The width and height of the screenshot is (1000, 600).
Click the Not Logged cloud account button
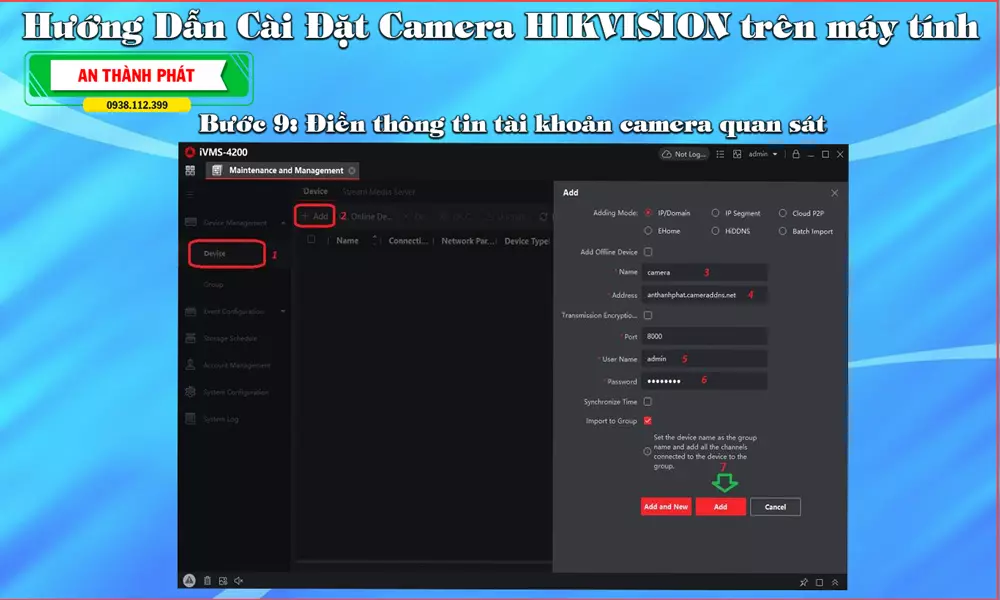tap(684, 154)
